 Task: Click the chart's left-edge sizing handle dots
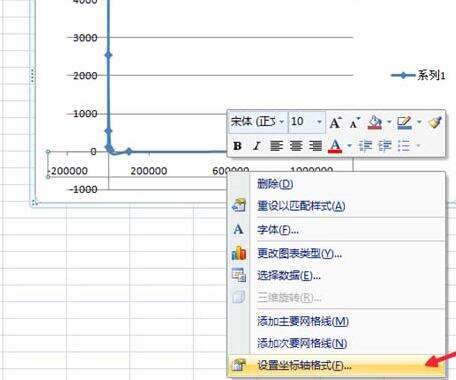(33, 75)
